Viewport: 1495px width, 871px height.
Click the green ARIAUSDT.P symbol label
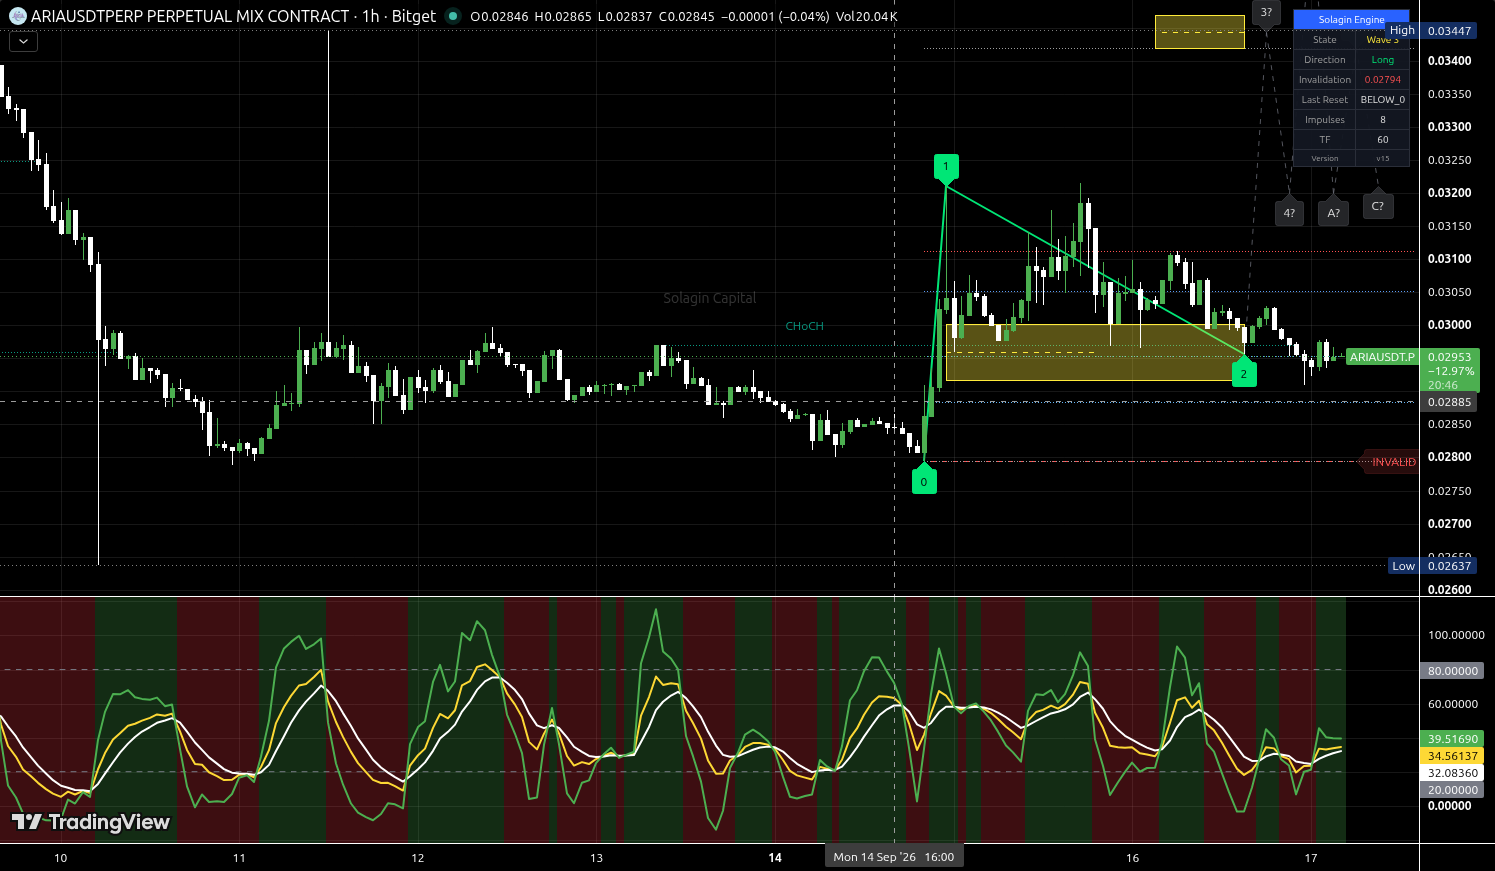click(1382, 357)
